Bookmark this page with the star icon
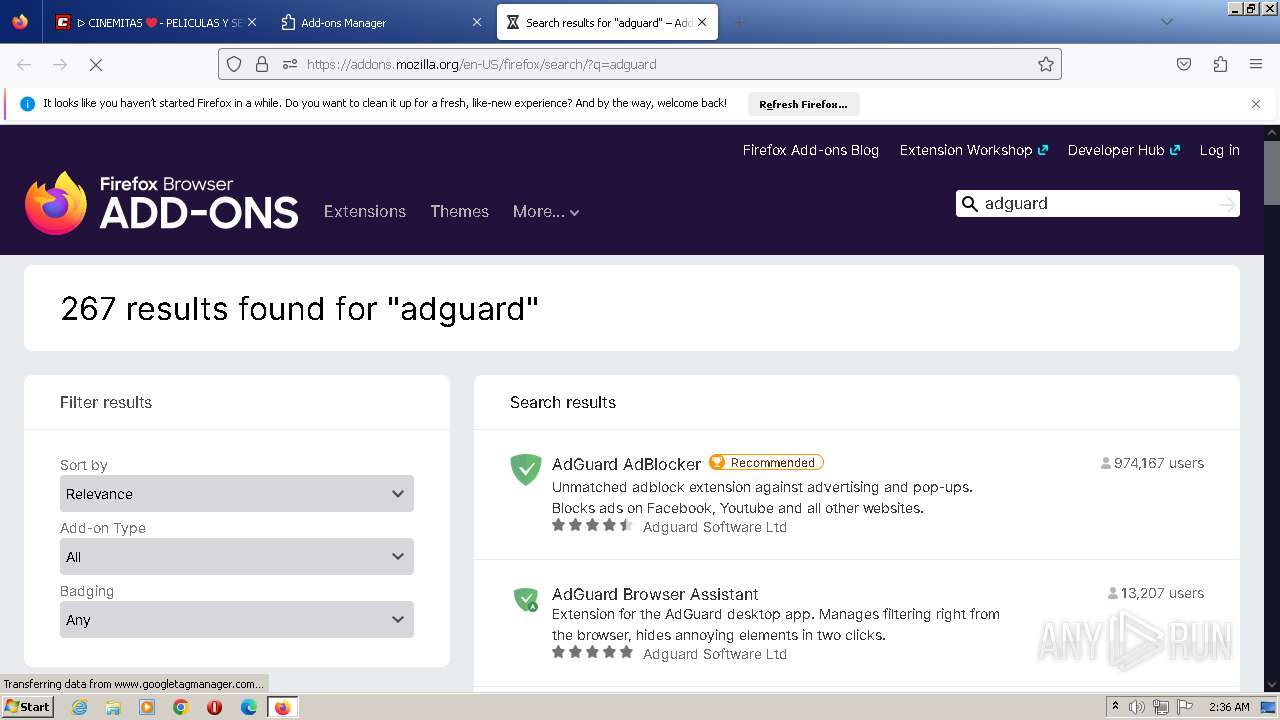Screen dimensions: 1280x720 tap(1046, 64)
